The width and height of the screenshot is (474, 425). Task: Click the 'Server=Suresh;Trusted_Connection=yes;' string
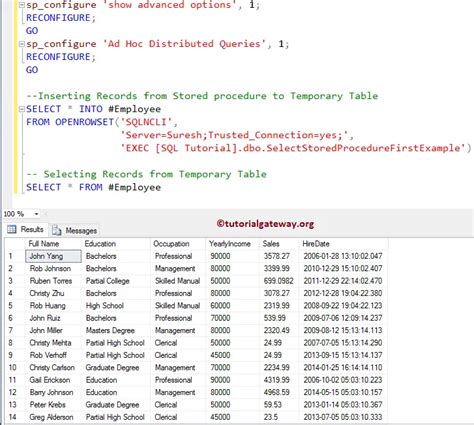pyautogui.click(x=234, y=135)
